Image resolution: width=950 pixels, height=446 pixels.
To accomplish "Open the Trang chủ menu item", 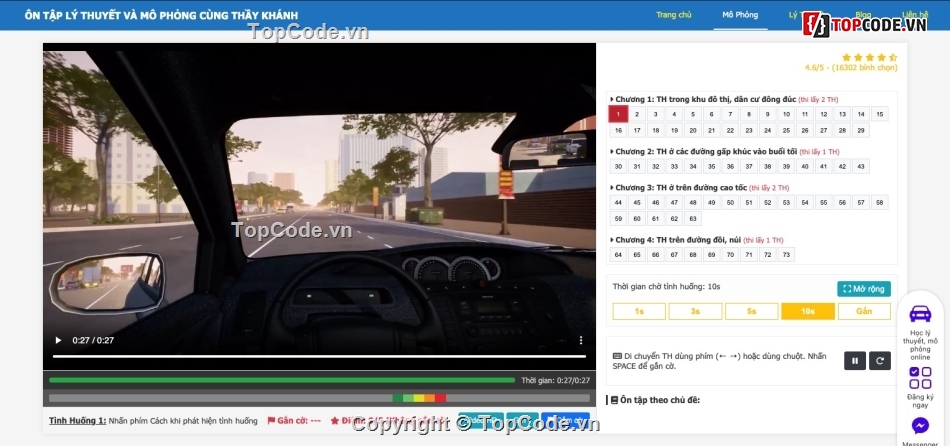I will tap(673, 15).
